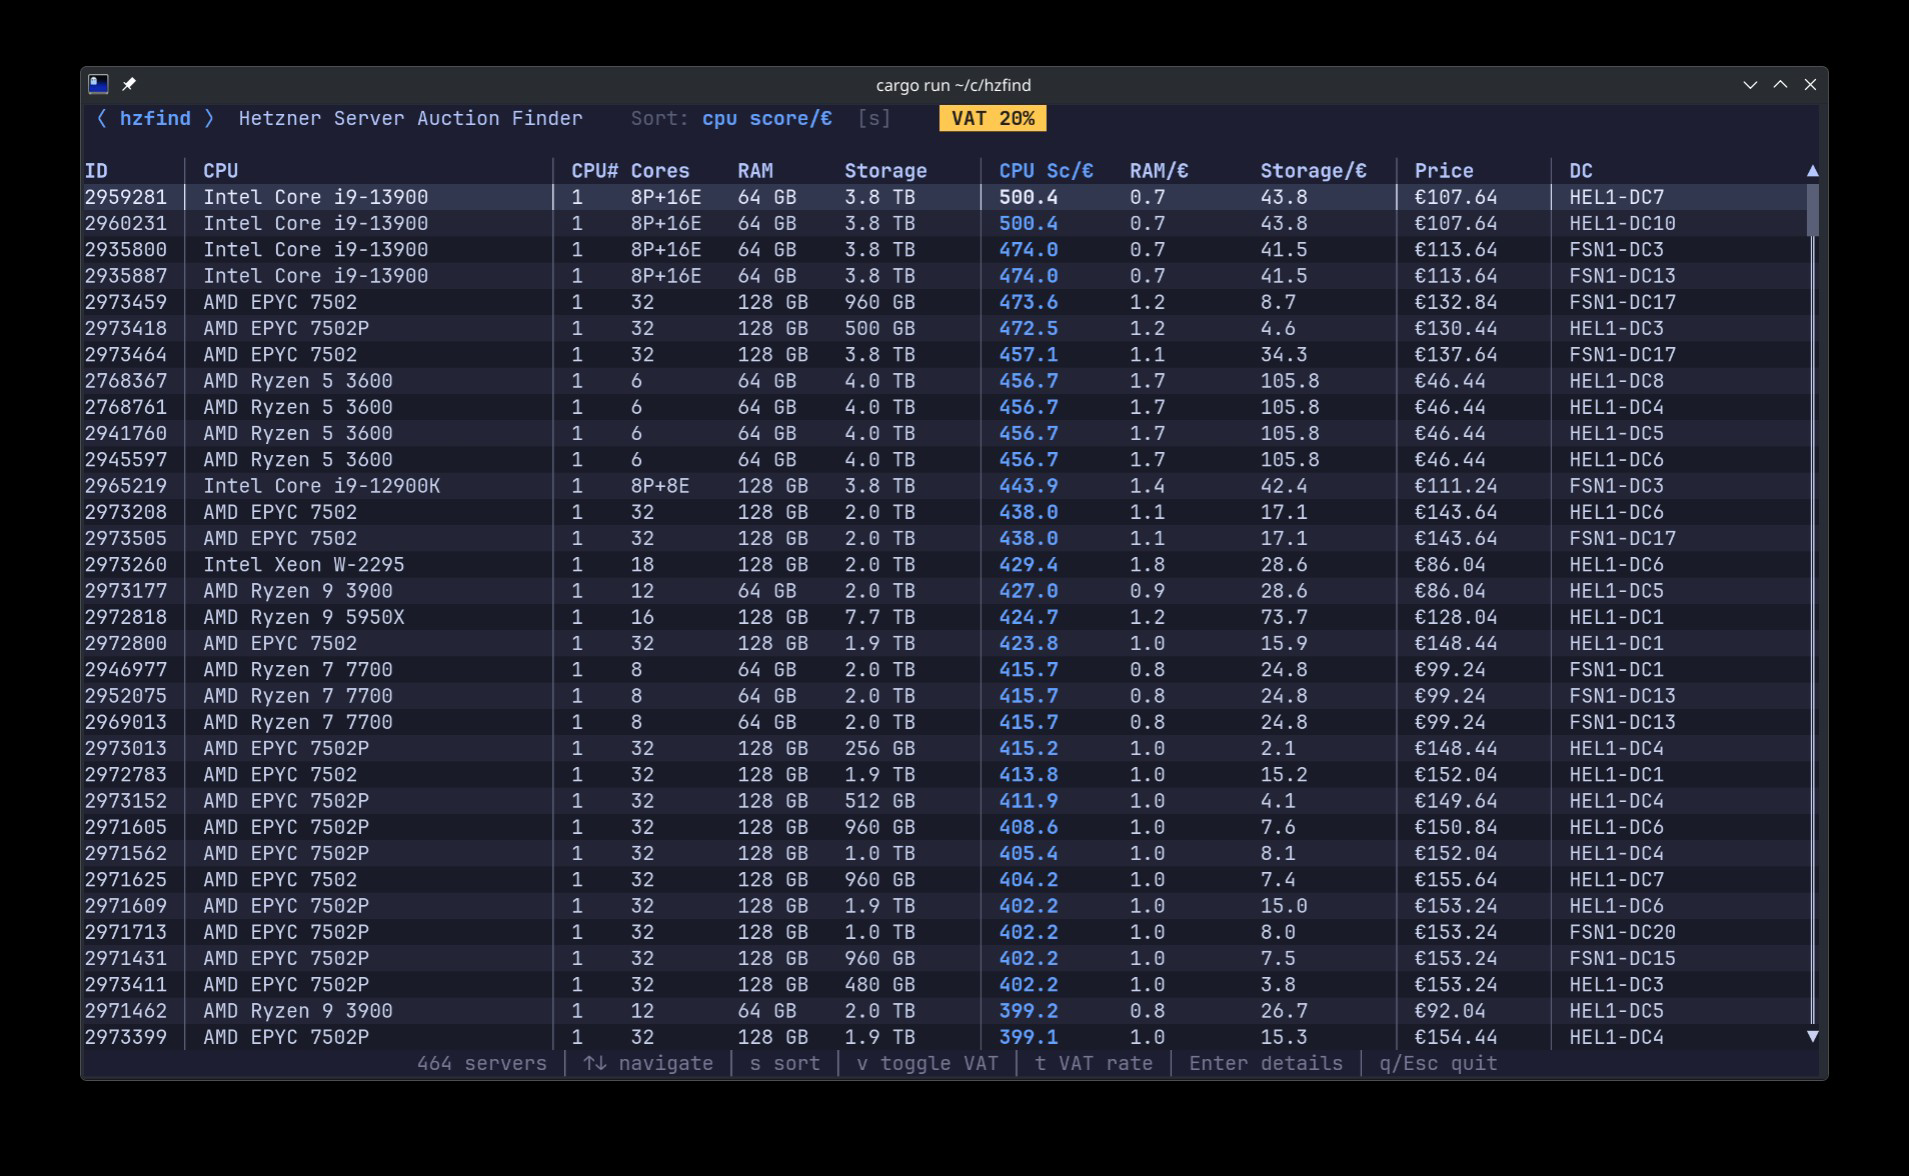Screen dimensions: 1909x1176
Task: Click the cpu score/€ sort indicator
Action: click(767, 118)
